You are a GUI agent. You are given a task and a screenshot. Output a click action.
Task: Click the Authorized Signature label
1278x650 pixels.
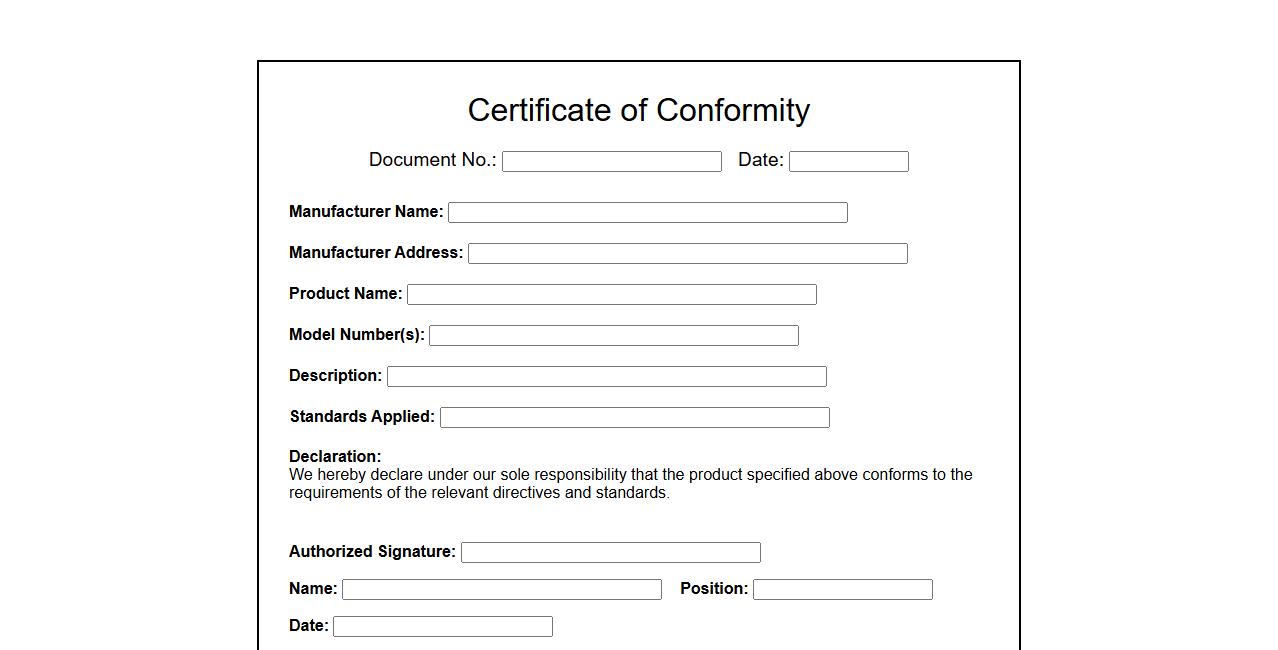(x=372, y=552)
